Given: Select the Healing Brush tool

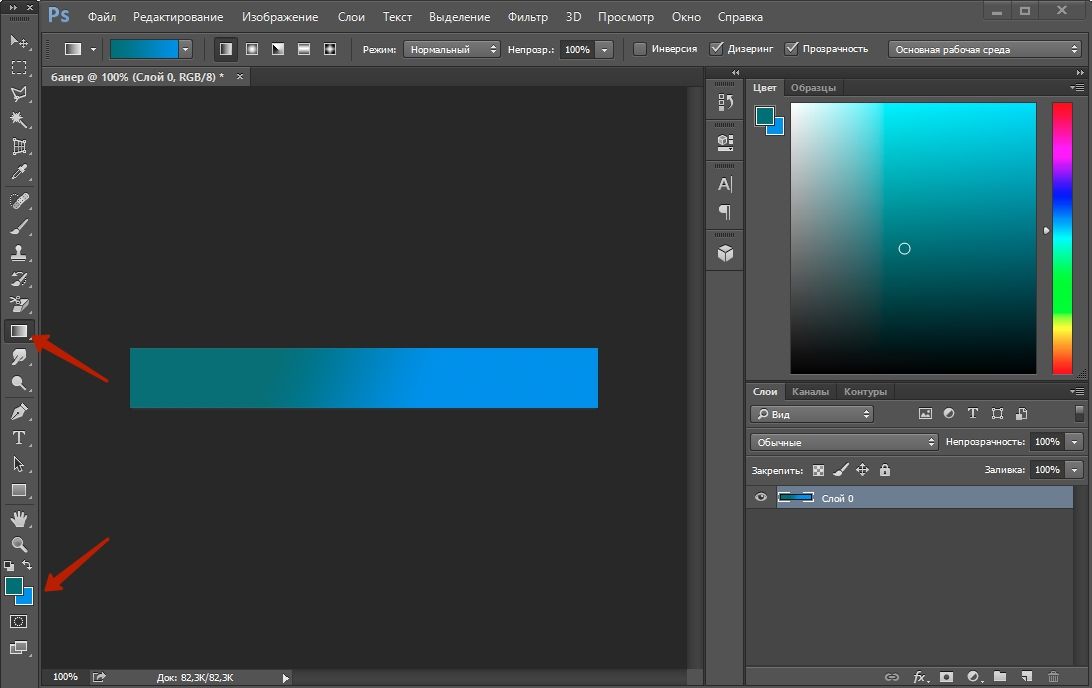Looking at the screenshot, I should [x=19, y=201].
